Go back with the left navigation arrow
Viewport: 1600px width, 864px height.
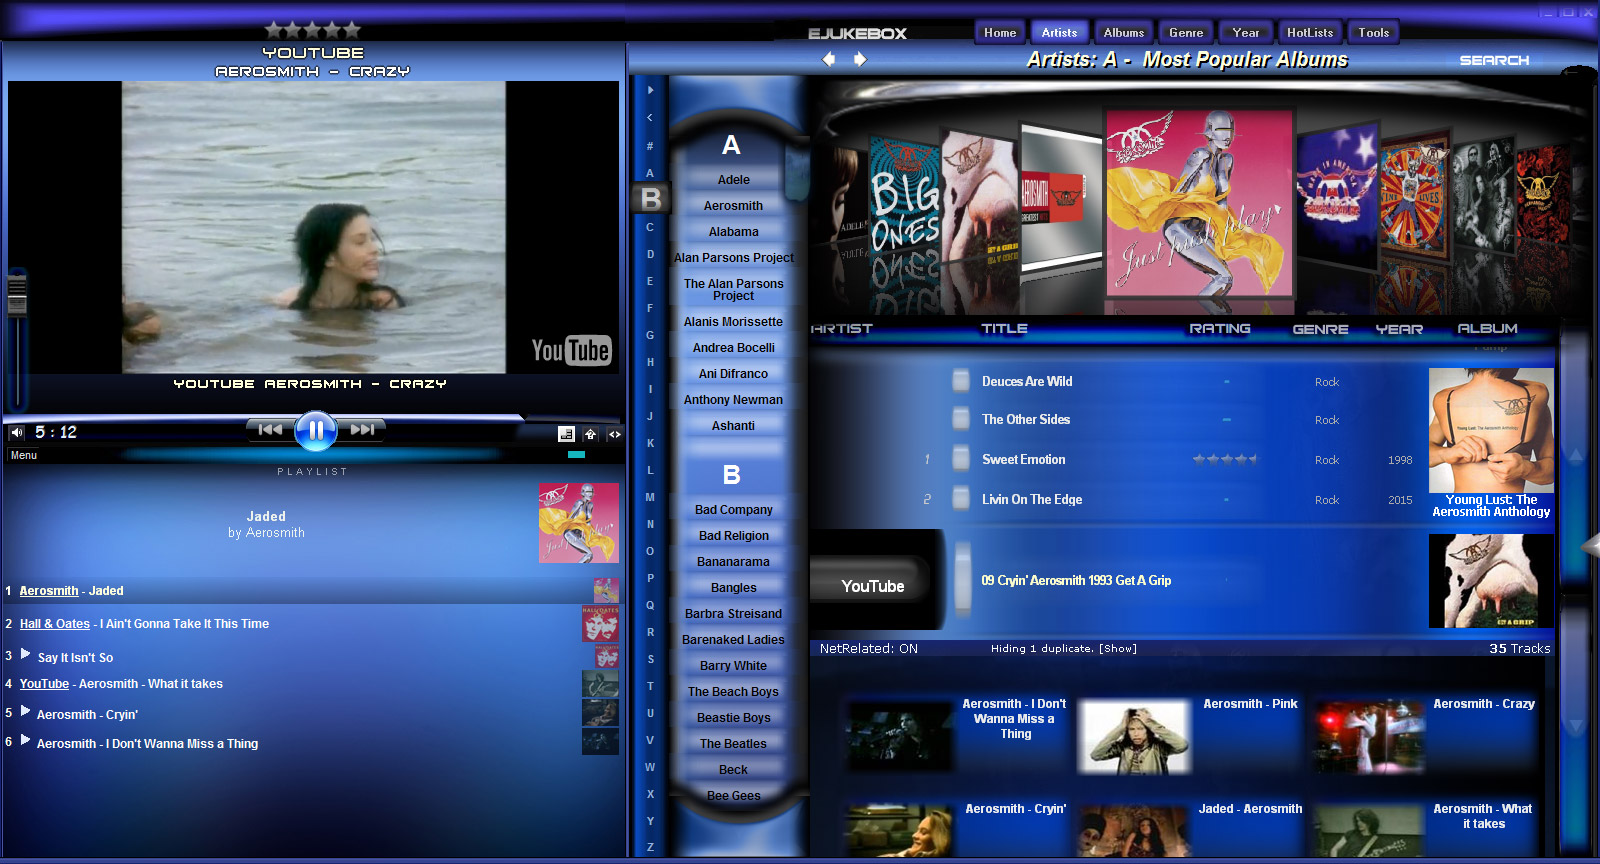pos(829,59)
